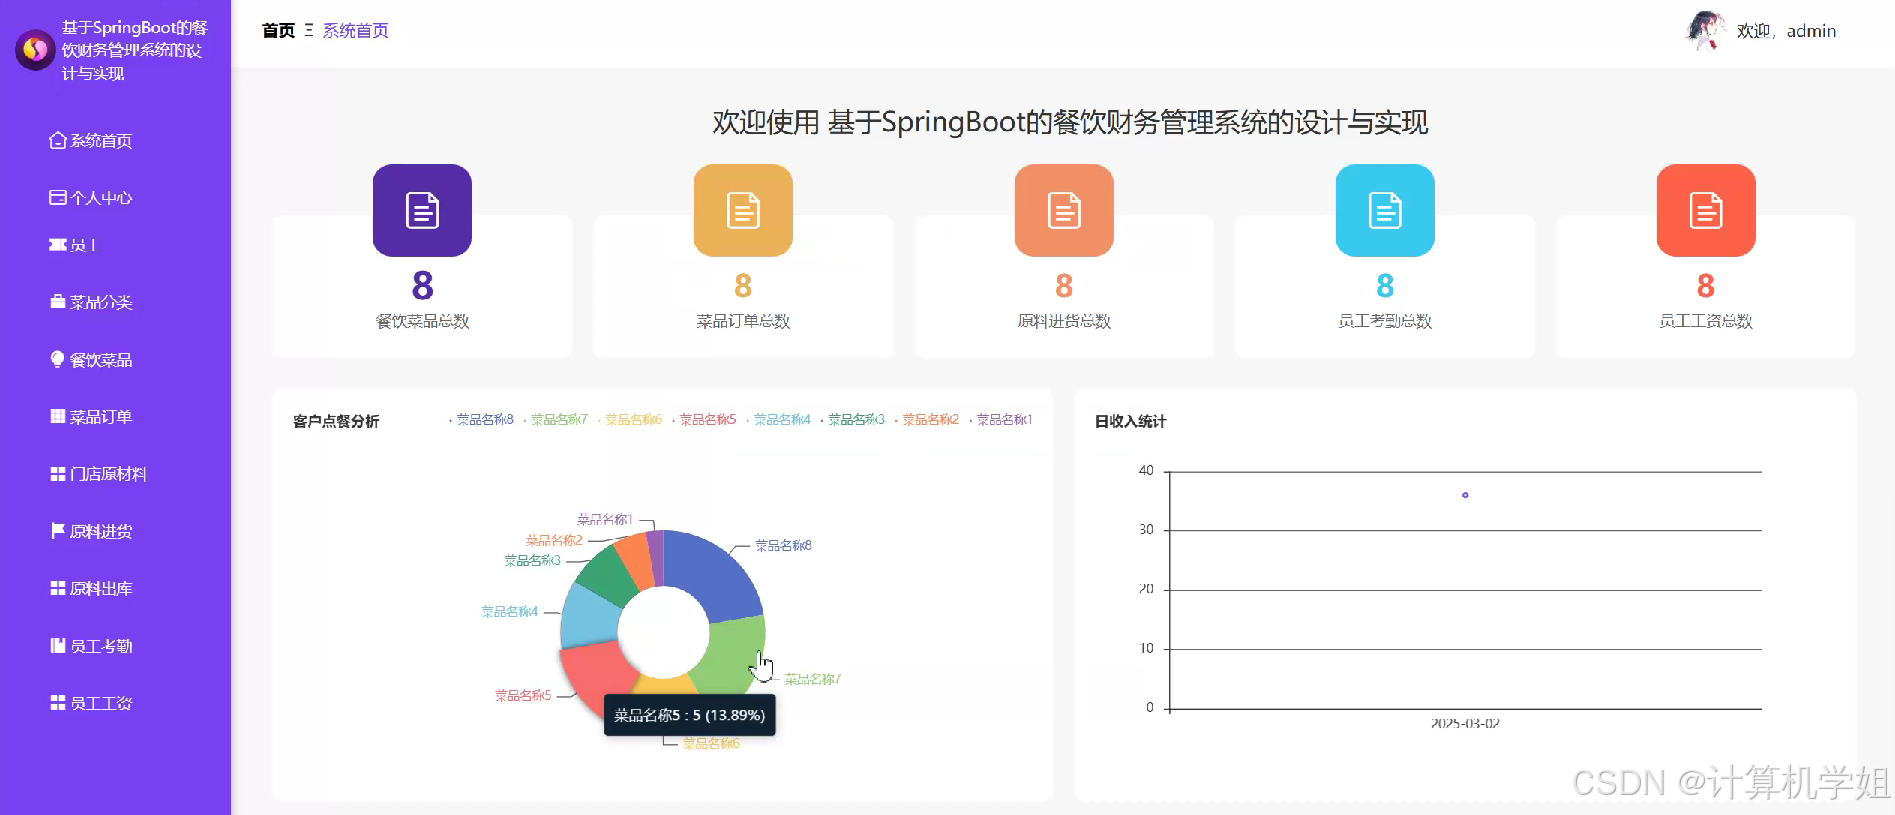Click the data point in 日收入统计 chart
This screenshot has height=815, width=1895.
1465,495
